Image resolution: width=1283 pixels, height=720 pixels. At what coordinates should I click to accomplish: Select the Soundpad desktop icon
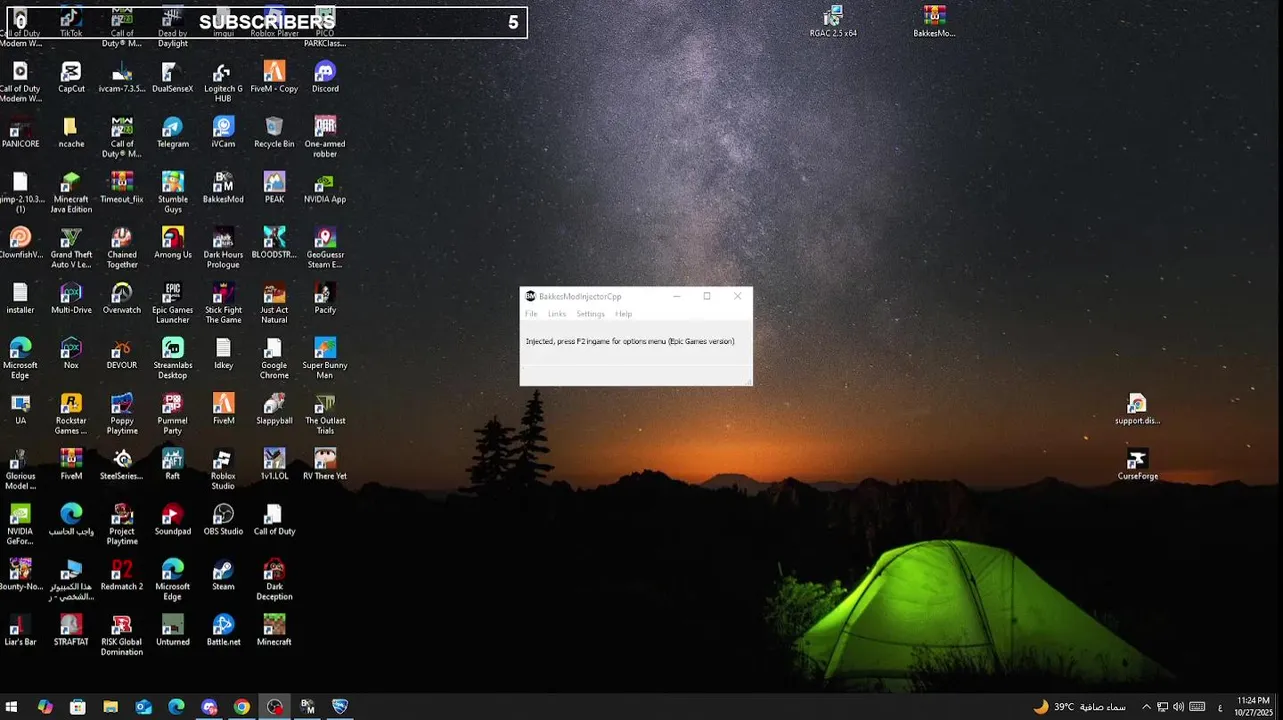pos(172,520)
